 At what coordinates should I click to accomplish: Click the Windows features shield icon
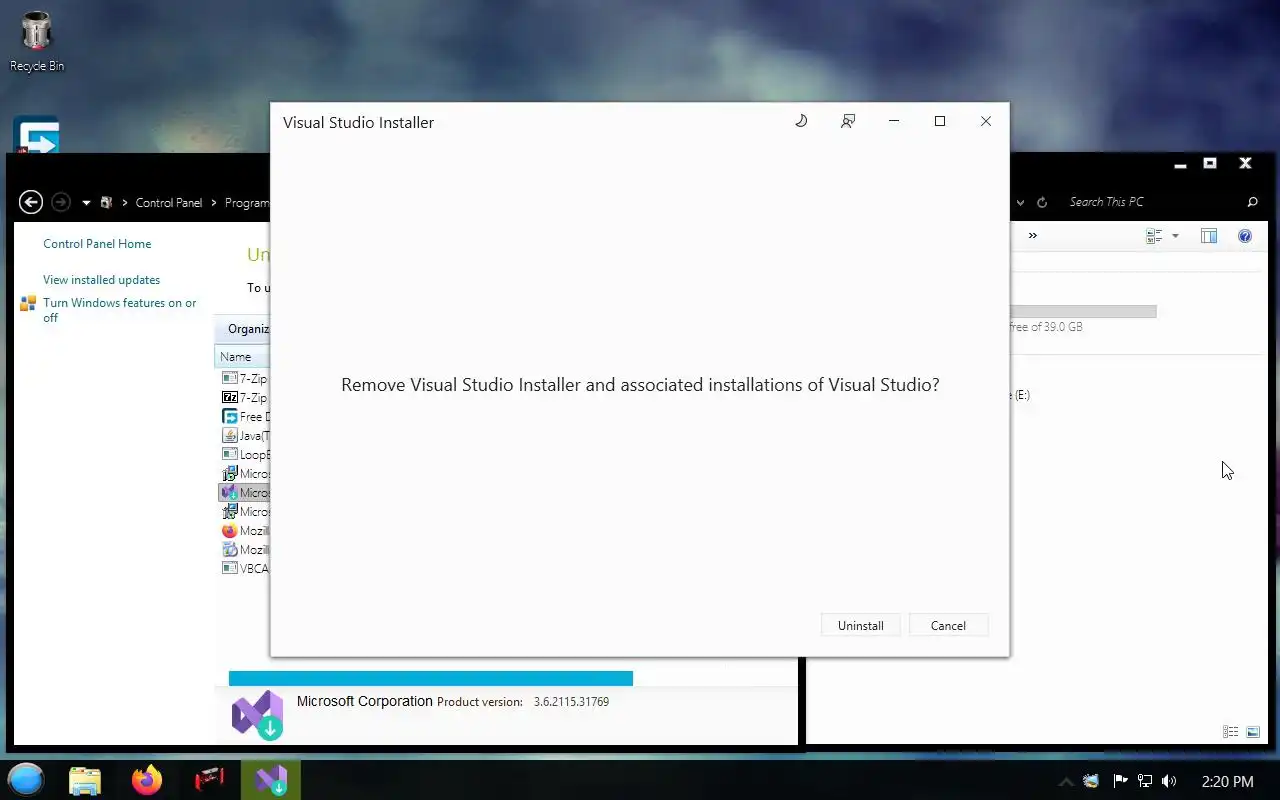[x=28, y=303]
